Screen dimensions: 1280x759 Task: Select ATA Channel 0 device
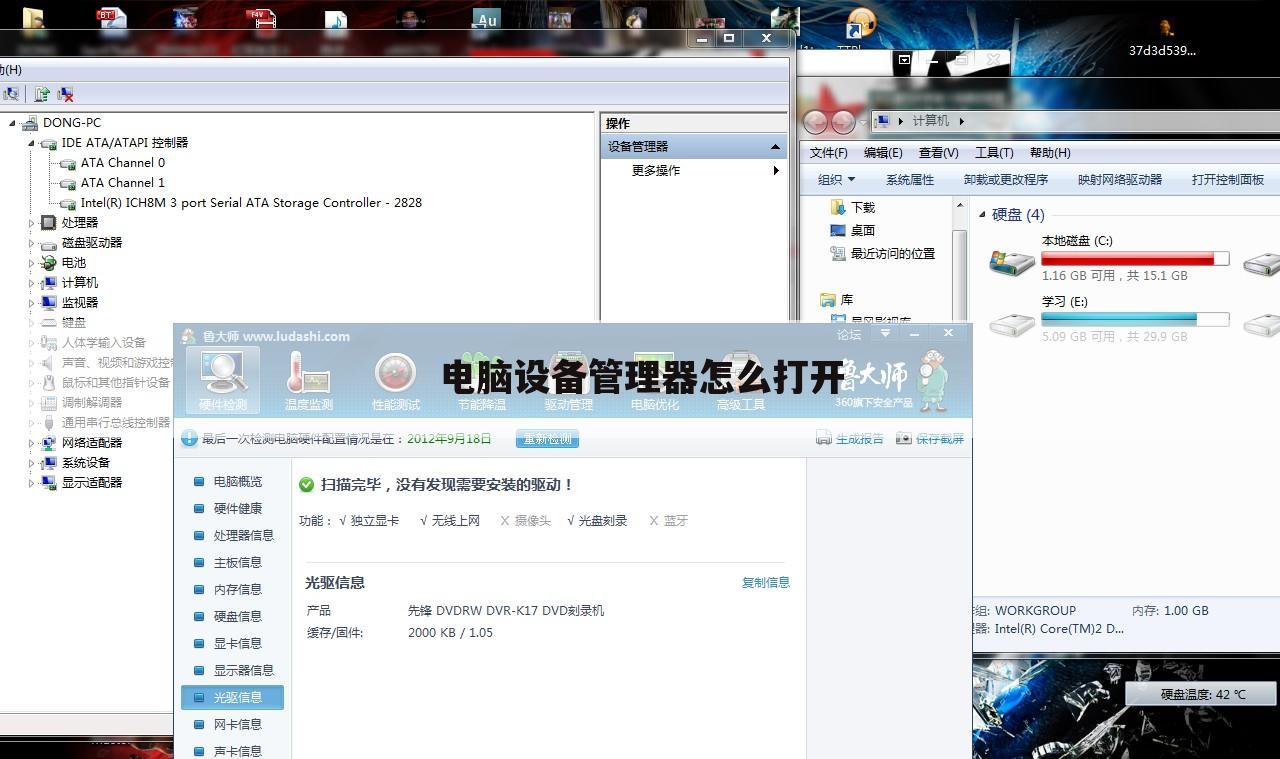pyautogui.click(x=122, y=163)
